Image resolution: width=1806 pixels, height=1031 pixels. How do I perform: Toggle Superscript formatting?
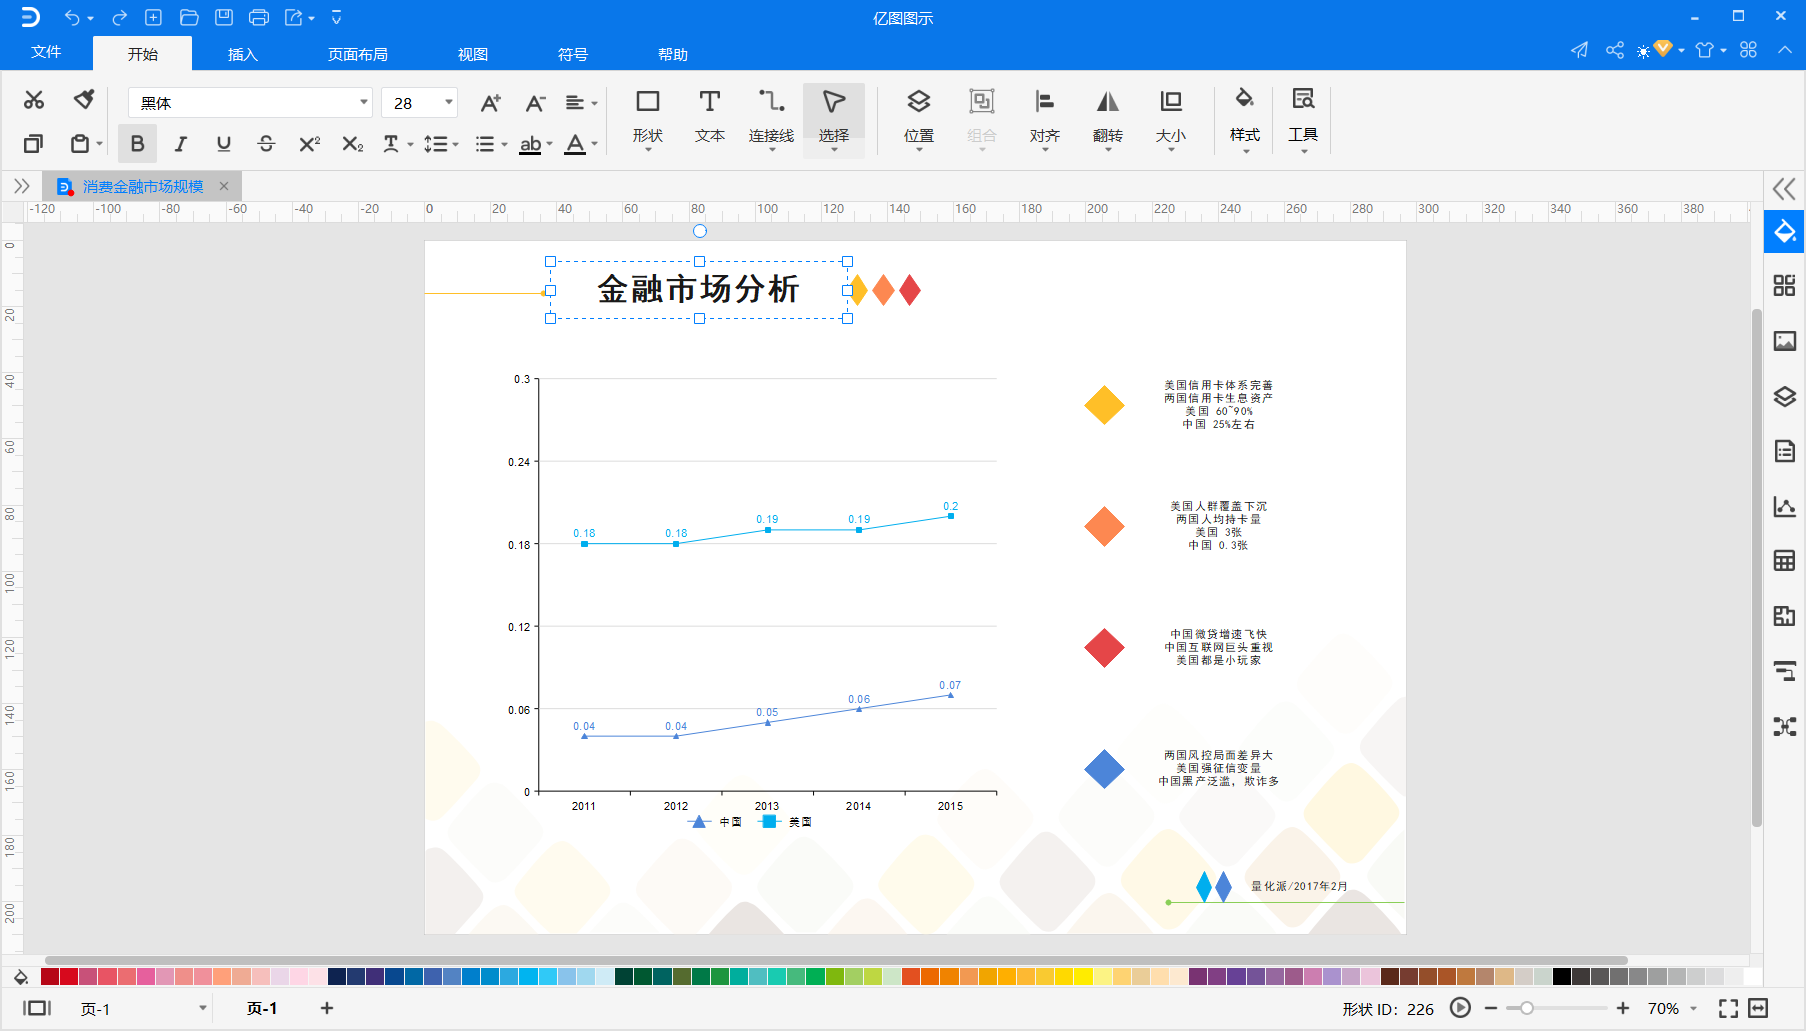tap(309, 144)
